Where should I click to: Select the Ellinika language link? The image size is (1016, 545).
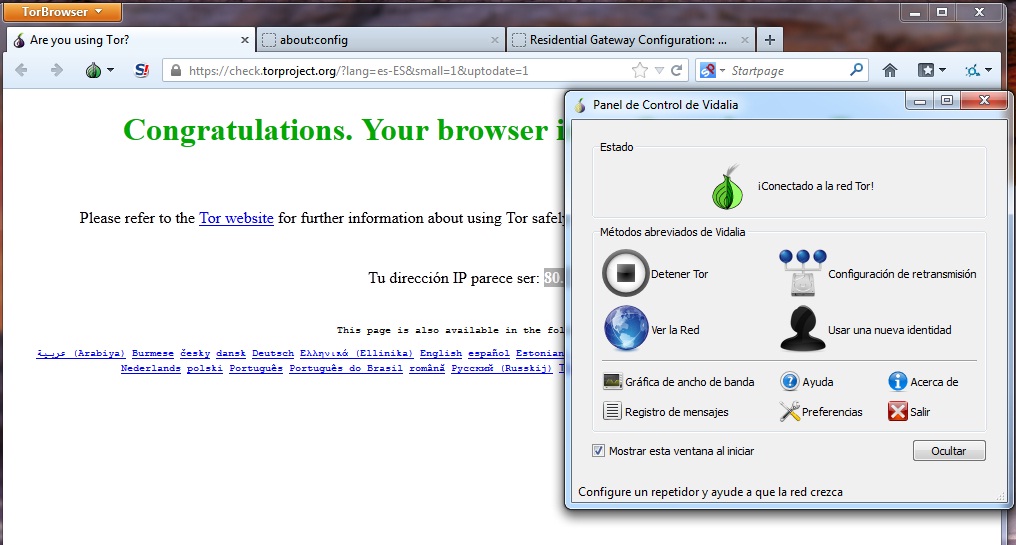point(356,353)
